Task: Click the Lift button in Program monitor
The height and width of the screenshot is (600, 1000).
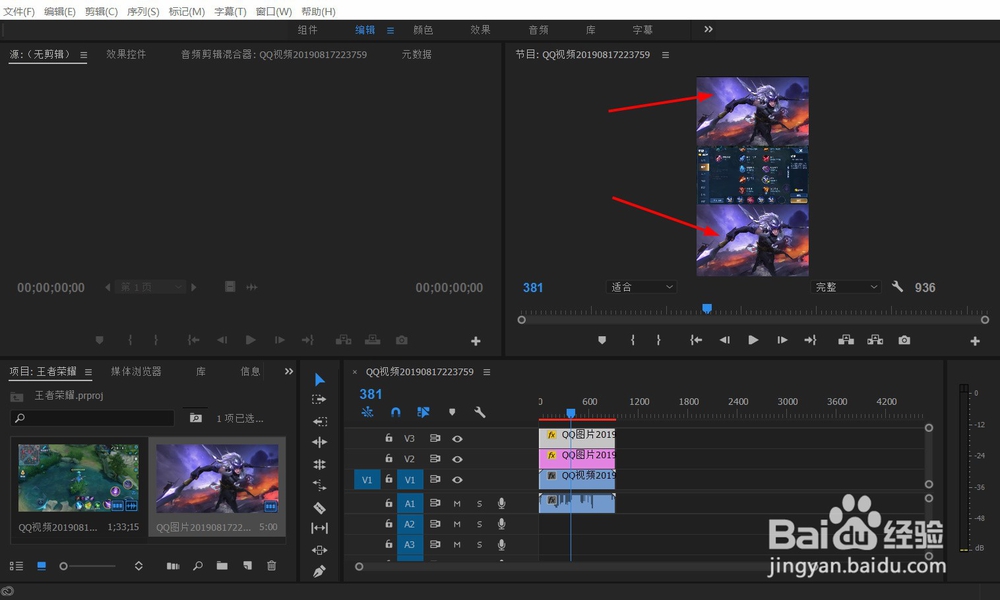Action: pyautogui.click(x=846, y=340)
